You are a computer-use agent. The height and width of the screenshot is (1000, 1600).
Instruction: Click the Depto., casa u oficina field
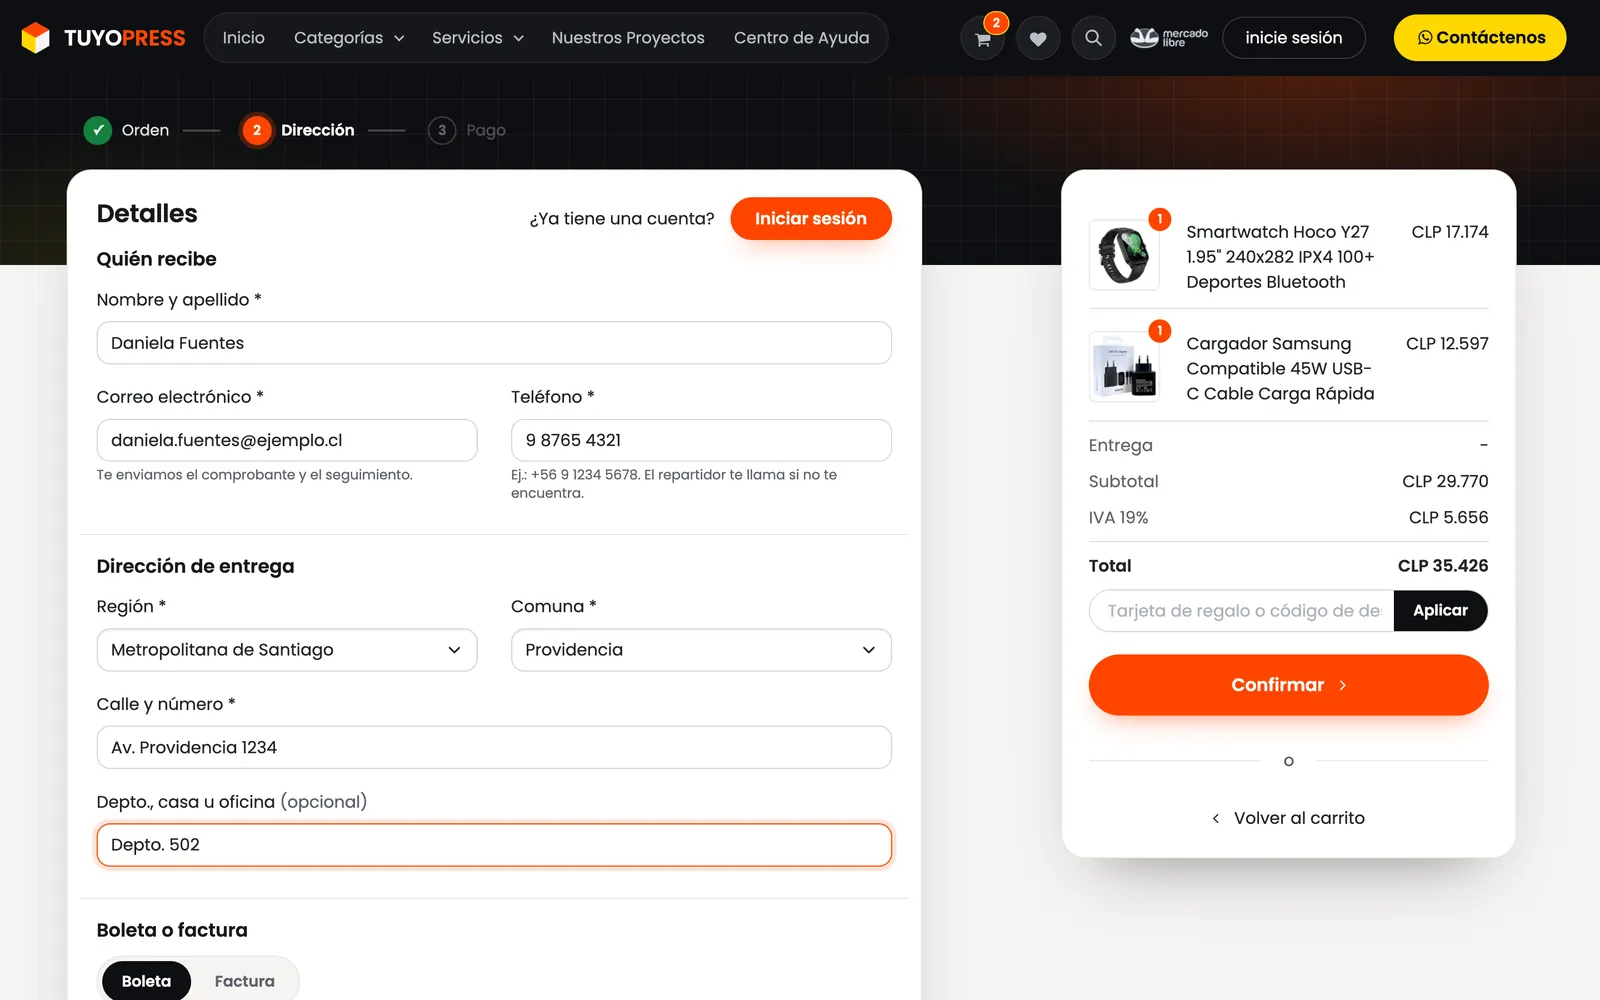pyautogui.click(x=494, y=845)
